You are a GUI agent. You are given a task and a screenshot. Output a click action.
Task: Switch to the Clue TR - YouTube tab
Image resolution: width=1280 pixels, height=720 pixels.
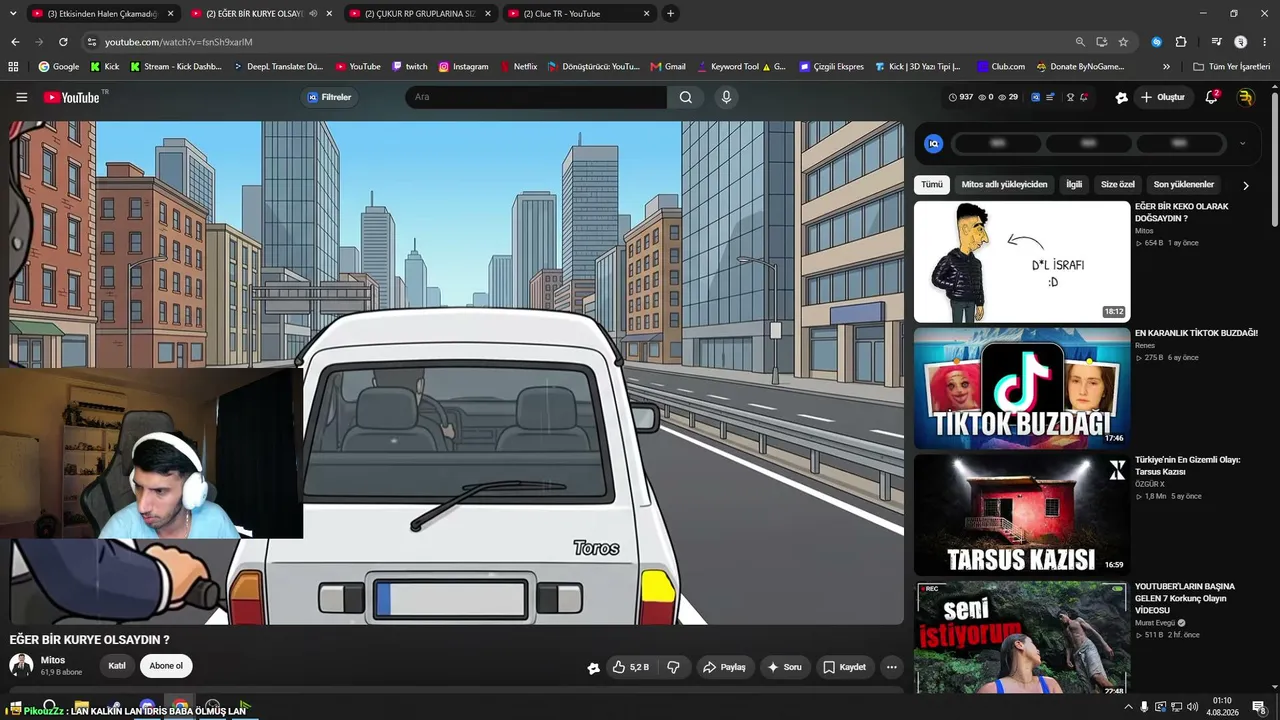tap(580, 14)
